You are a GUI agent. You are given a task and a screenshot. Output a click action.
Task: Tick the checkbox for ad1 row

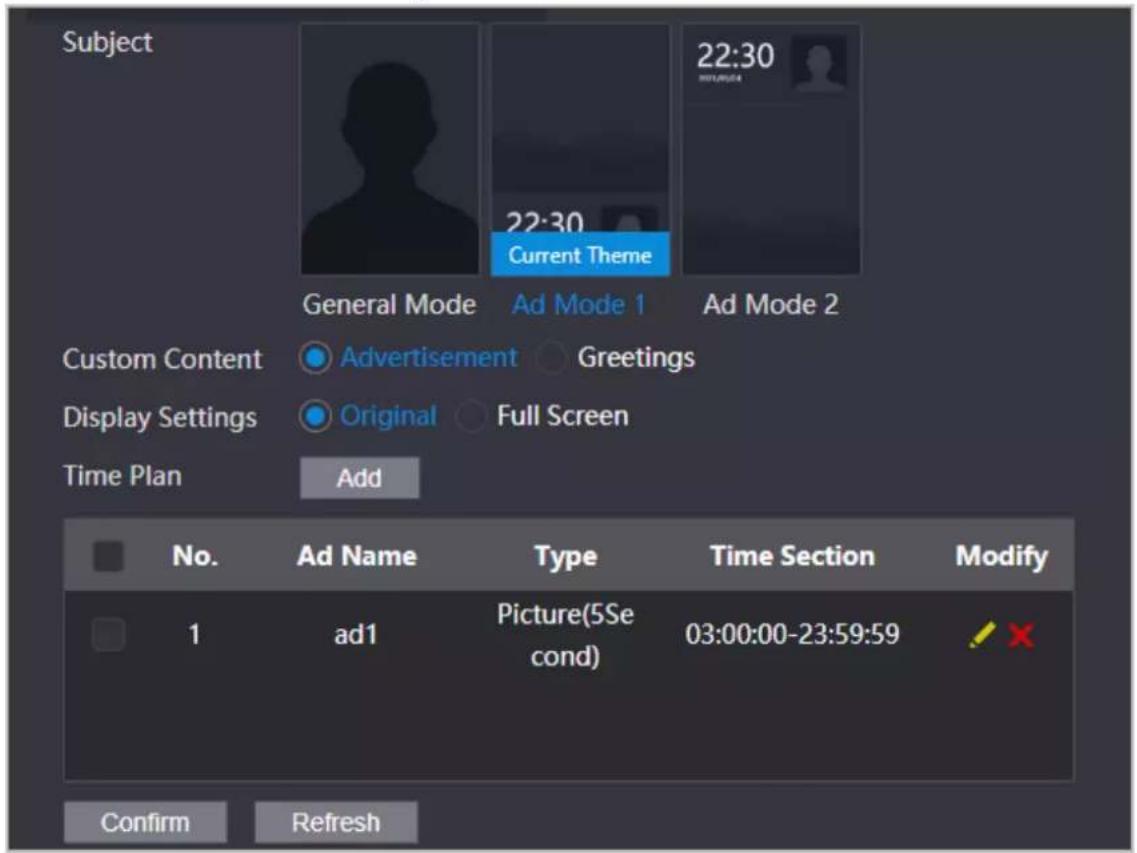[109, 634]
